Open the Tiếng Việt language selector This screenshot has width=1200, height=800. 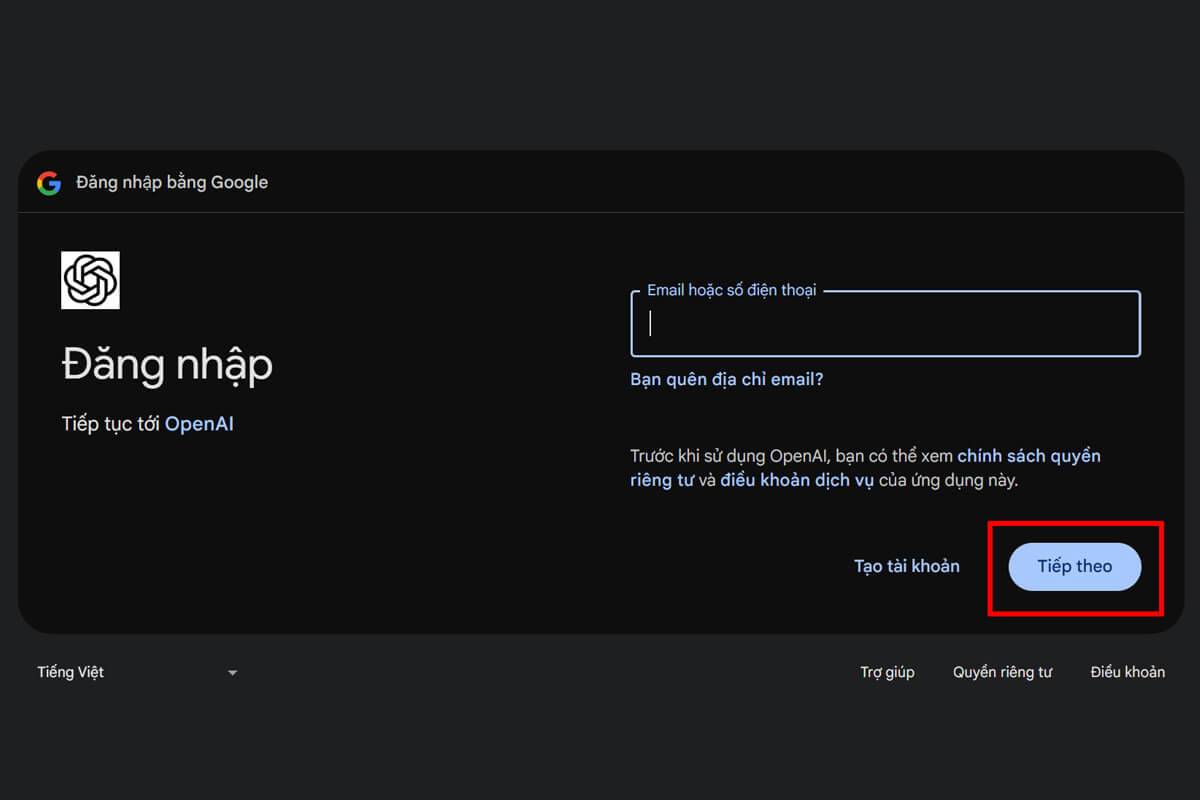click(71, 672)
